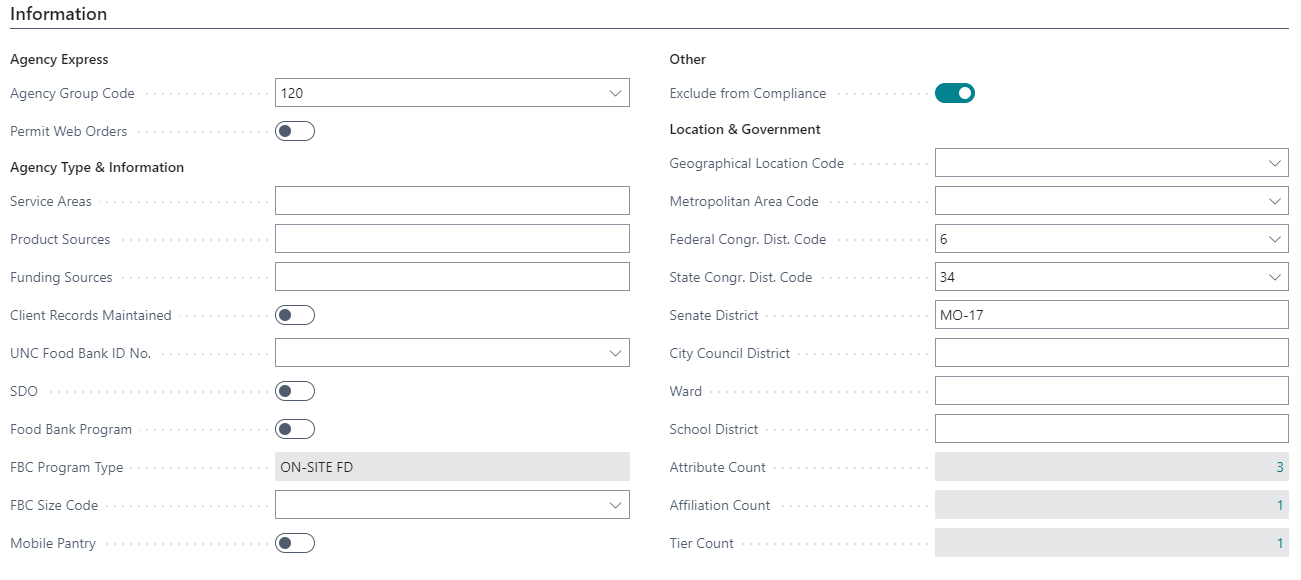Disable the Exclude from Compliance toggle

954,93
